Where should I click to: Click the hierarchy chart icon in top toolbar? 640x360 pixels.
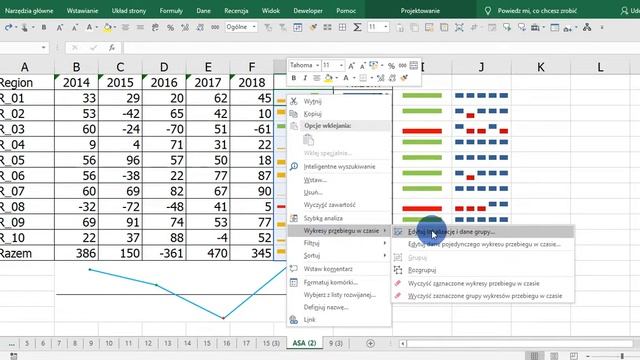[x=587, y=27]
